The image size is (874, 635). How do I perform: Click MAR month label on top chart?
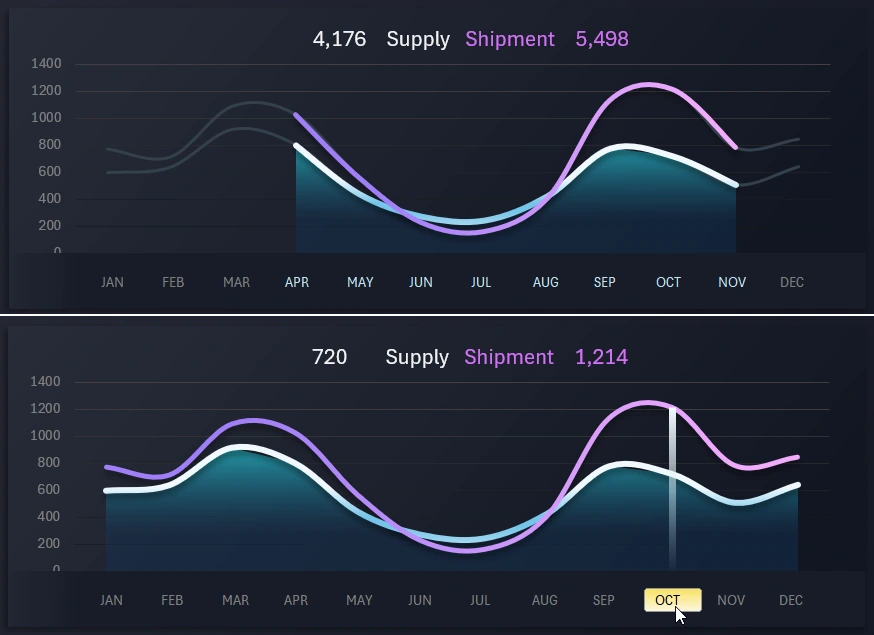pyautogui.click(x=236, y=282)
